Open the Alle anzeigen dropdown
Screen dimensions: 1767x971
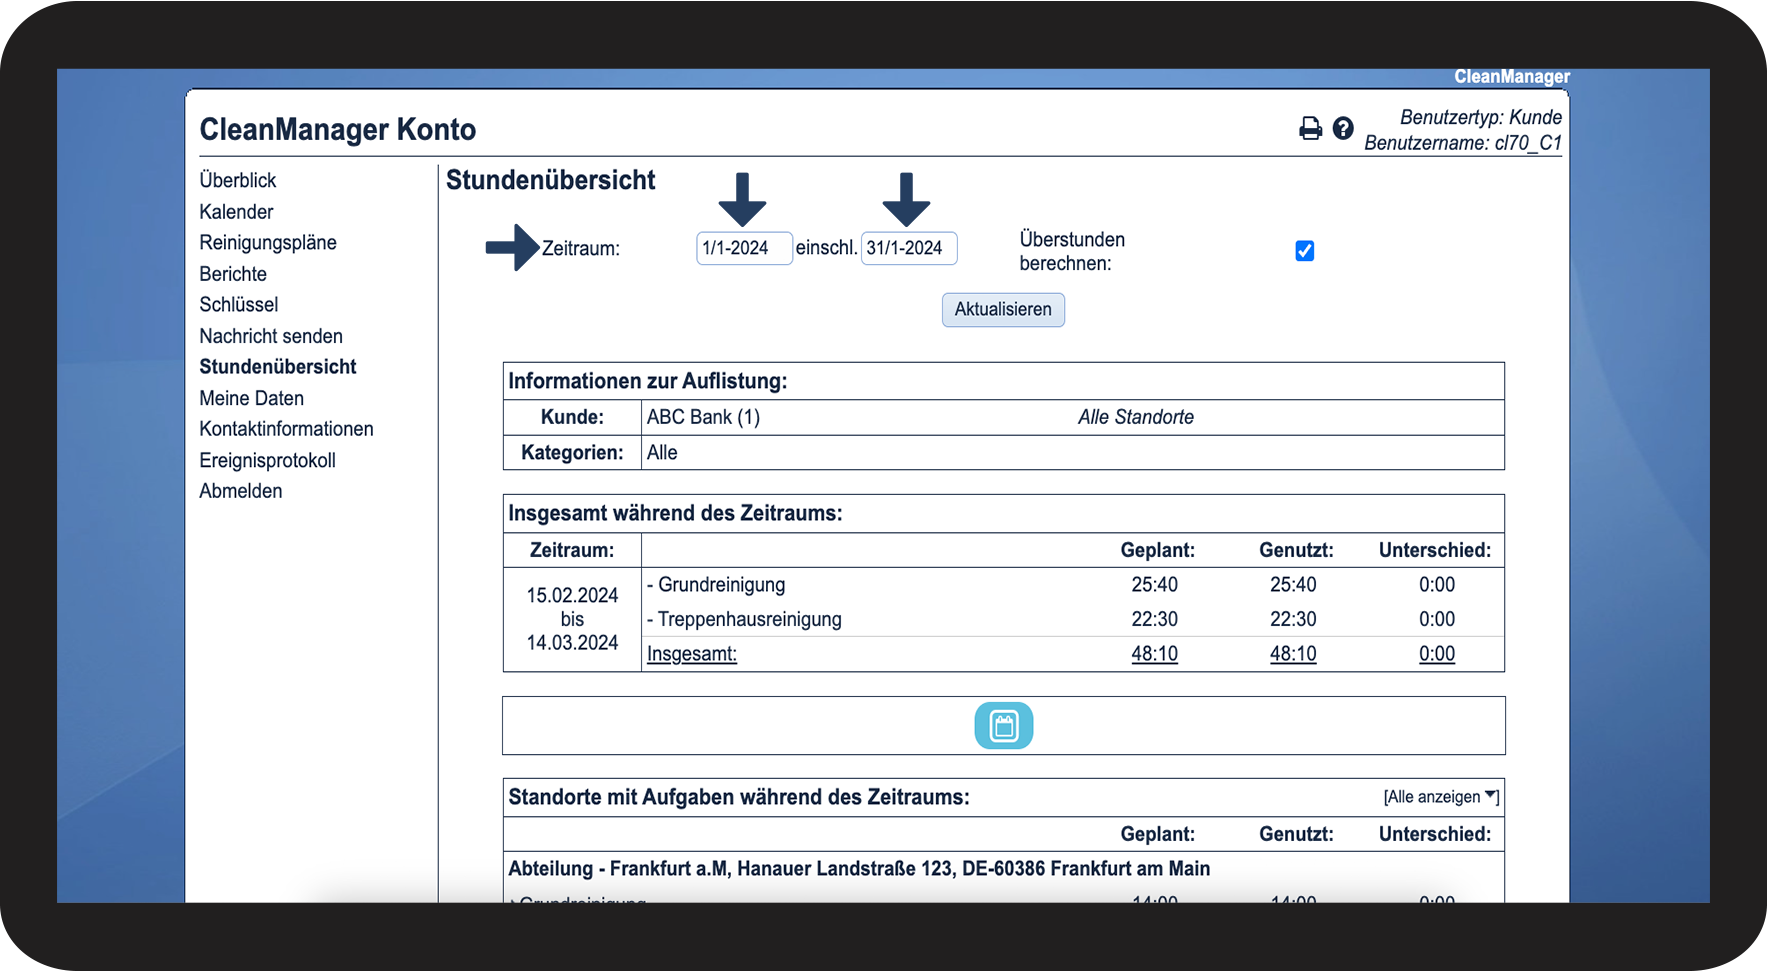tap(1441, 797)
